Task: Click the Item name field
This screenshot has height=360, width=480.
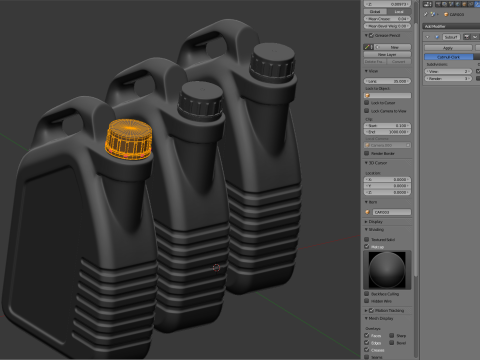Action: (391, 212)
